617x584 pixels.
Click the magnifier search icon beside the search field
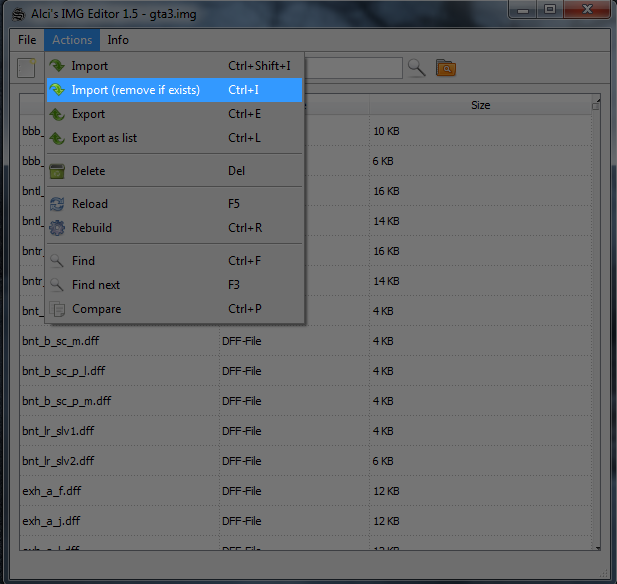[417, 68]
